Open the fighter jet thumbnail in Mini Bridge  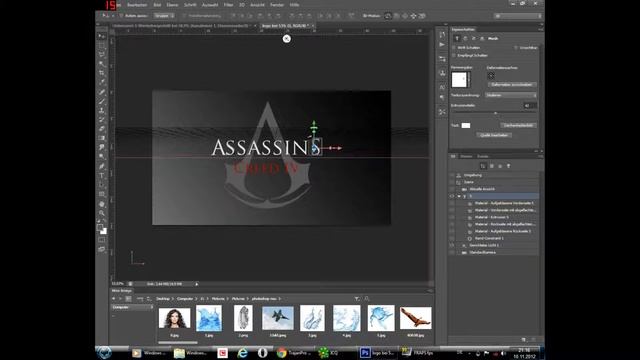(278, 318)
